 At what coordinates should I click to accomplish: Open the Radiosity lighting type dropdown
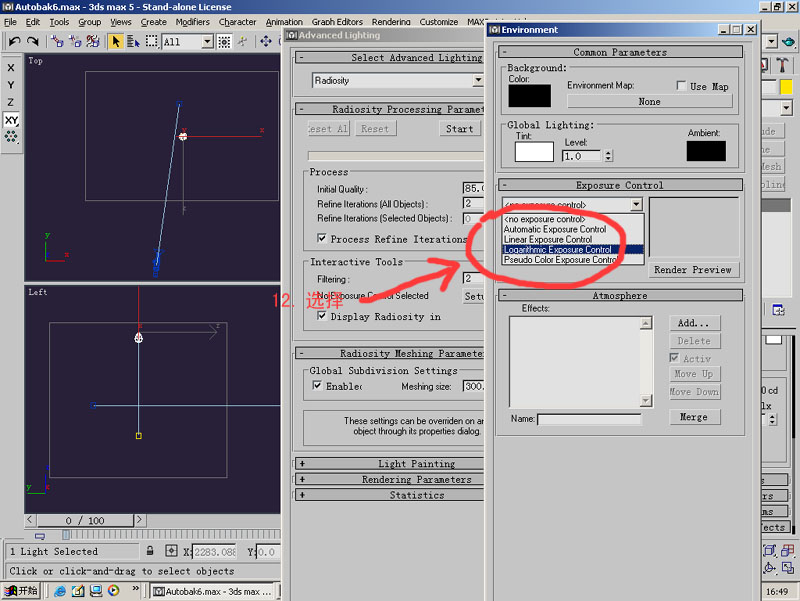(x=478, y=80)
